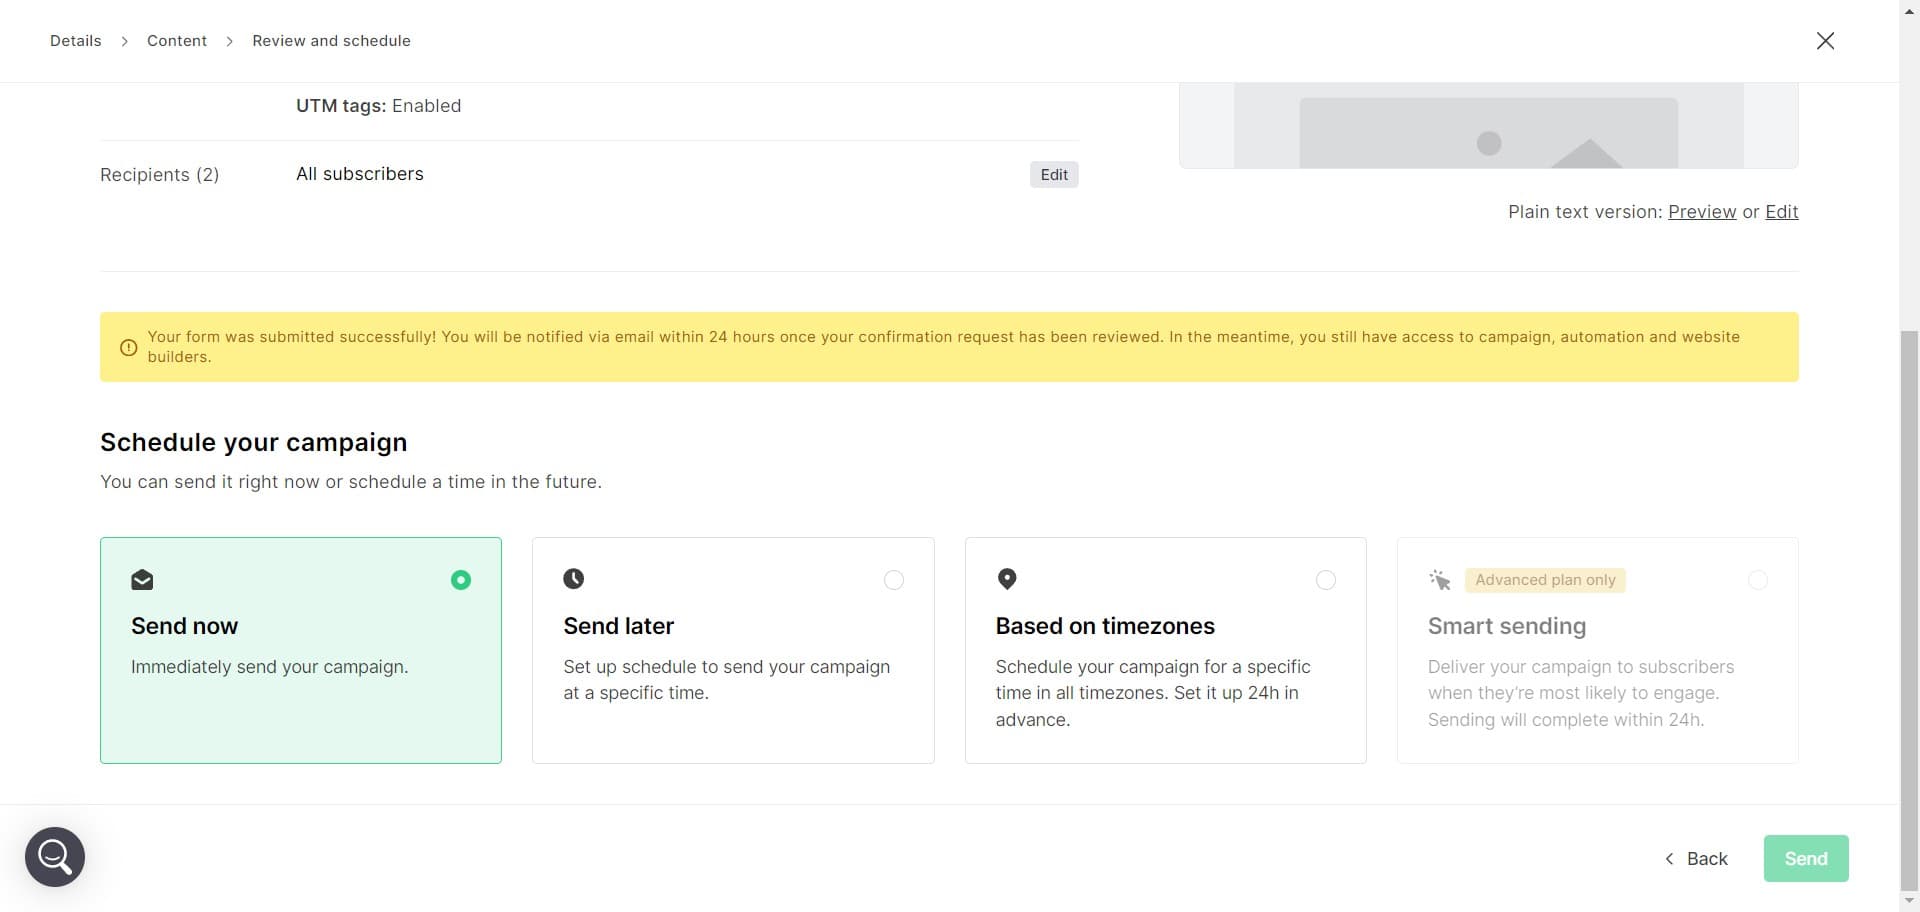Select the Send later radio button
Viewport: 1920px width, 912px height.
coord(894,580)
